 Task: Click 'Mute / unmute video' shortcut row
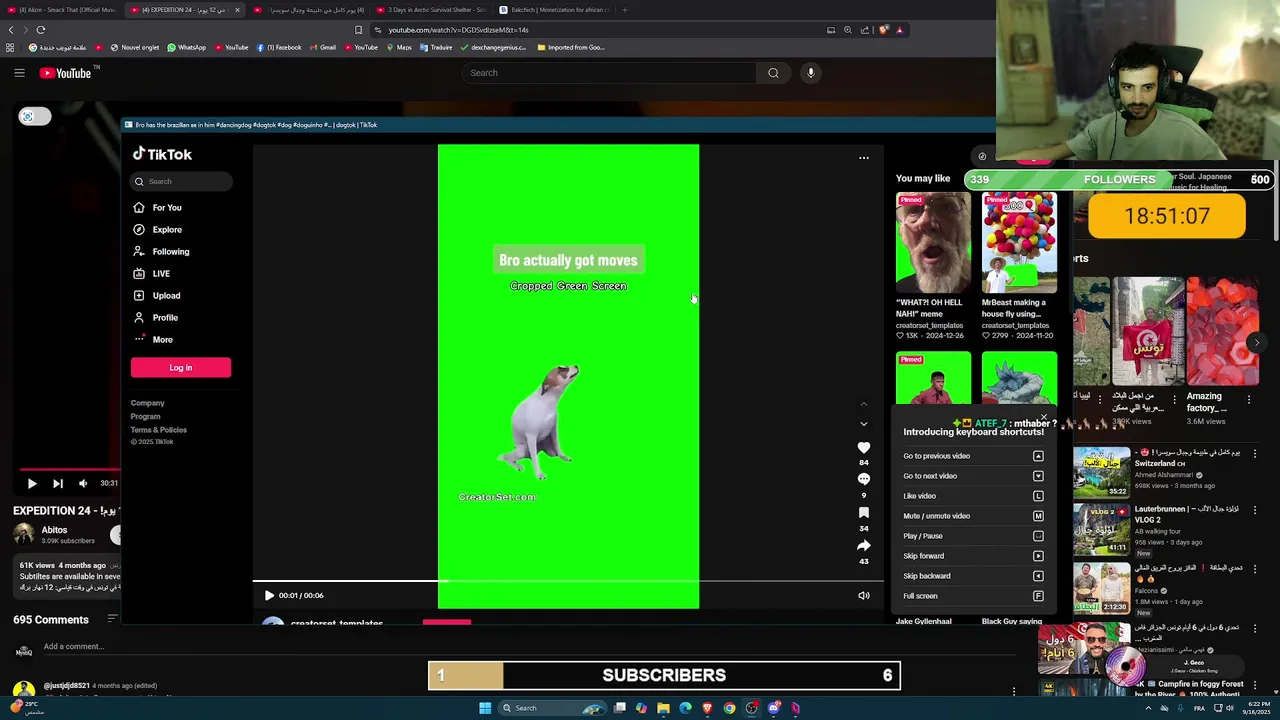tap(973, 516)
